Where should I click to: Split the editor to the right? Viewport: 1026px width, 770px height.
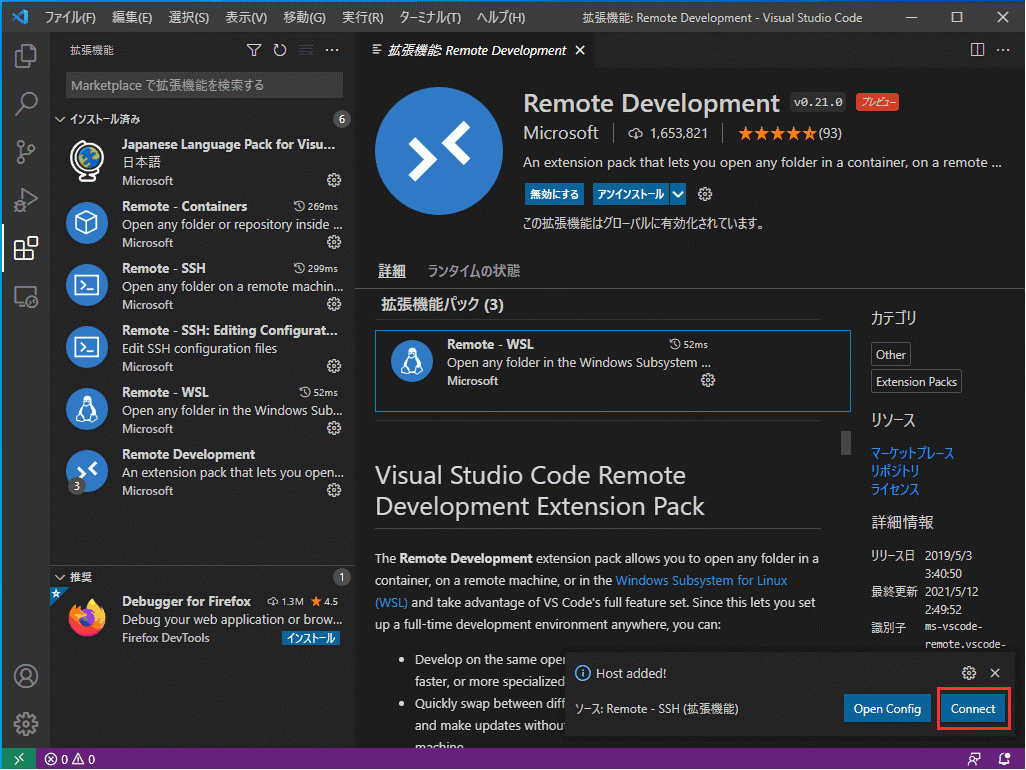click(x=977, y=50)
